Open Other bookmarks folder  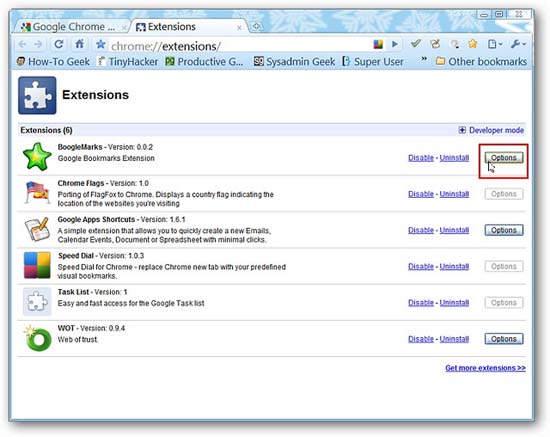pyautogui.click(x=481, y=62)
